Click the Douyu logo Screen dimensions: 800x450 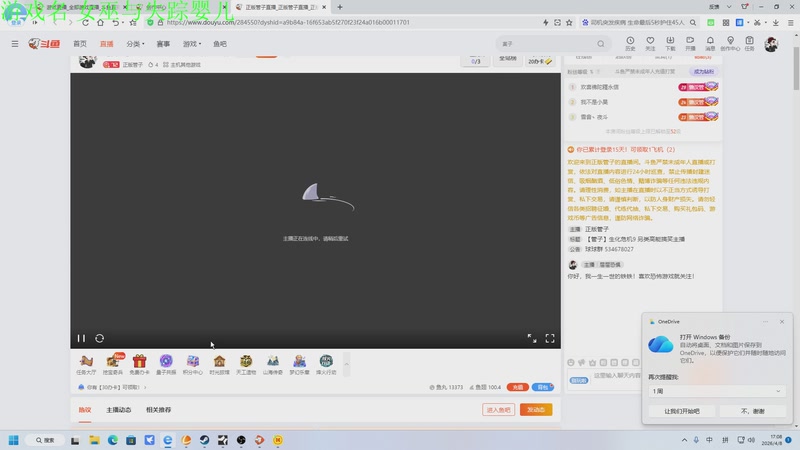44,44
